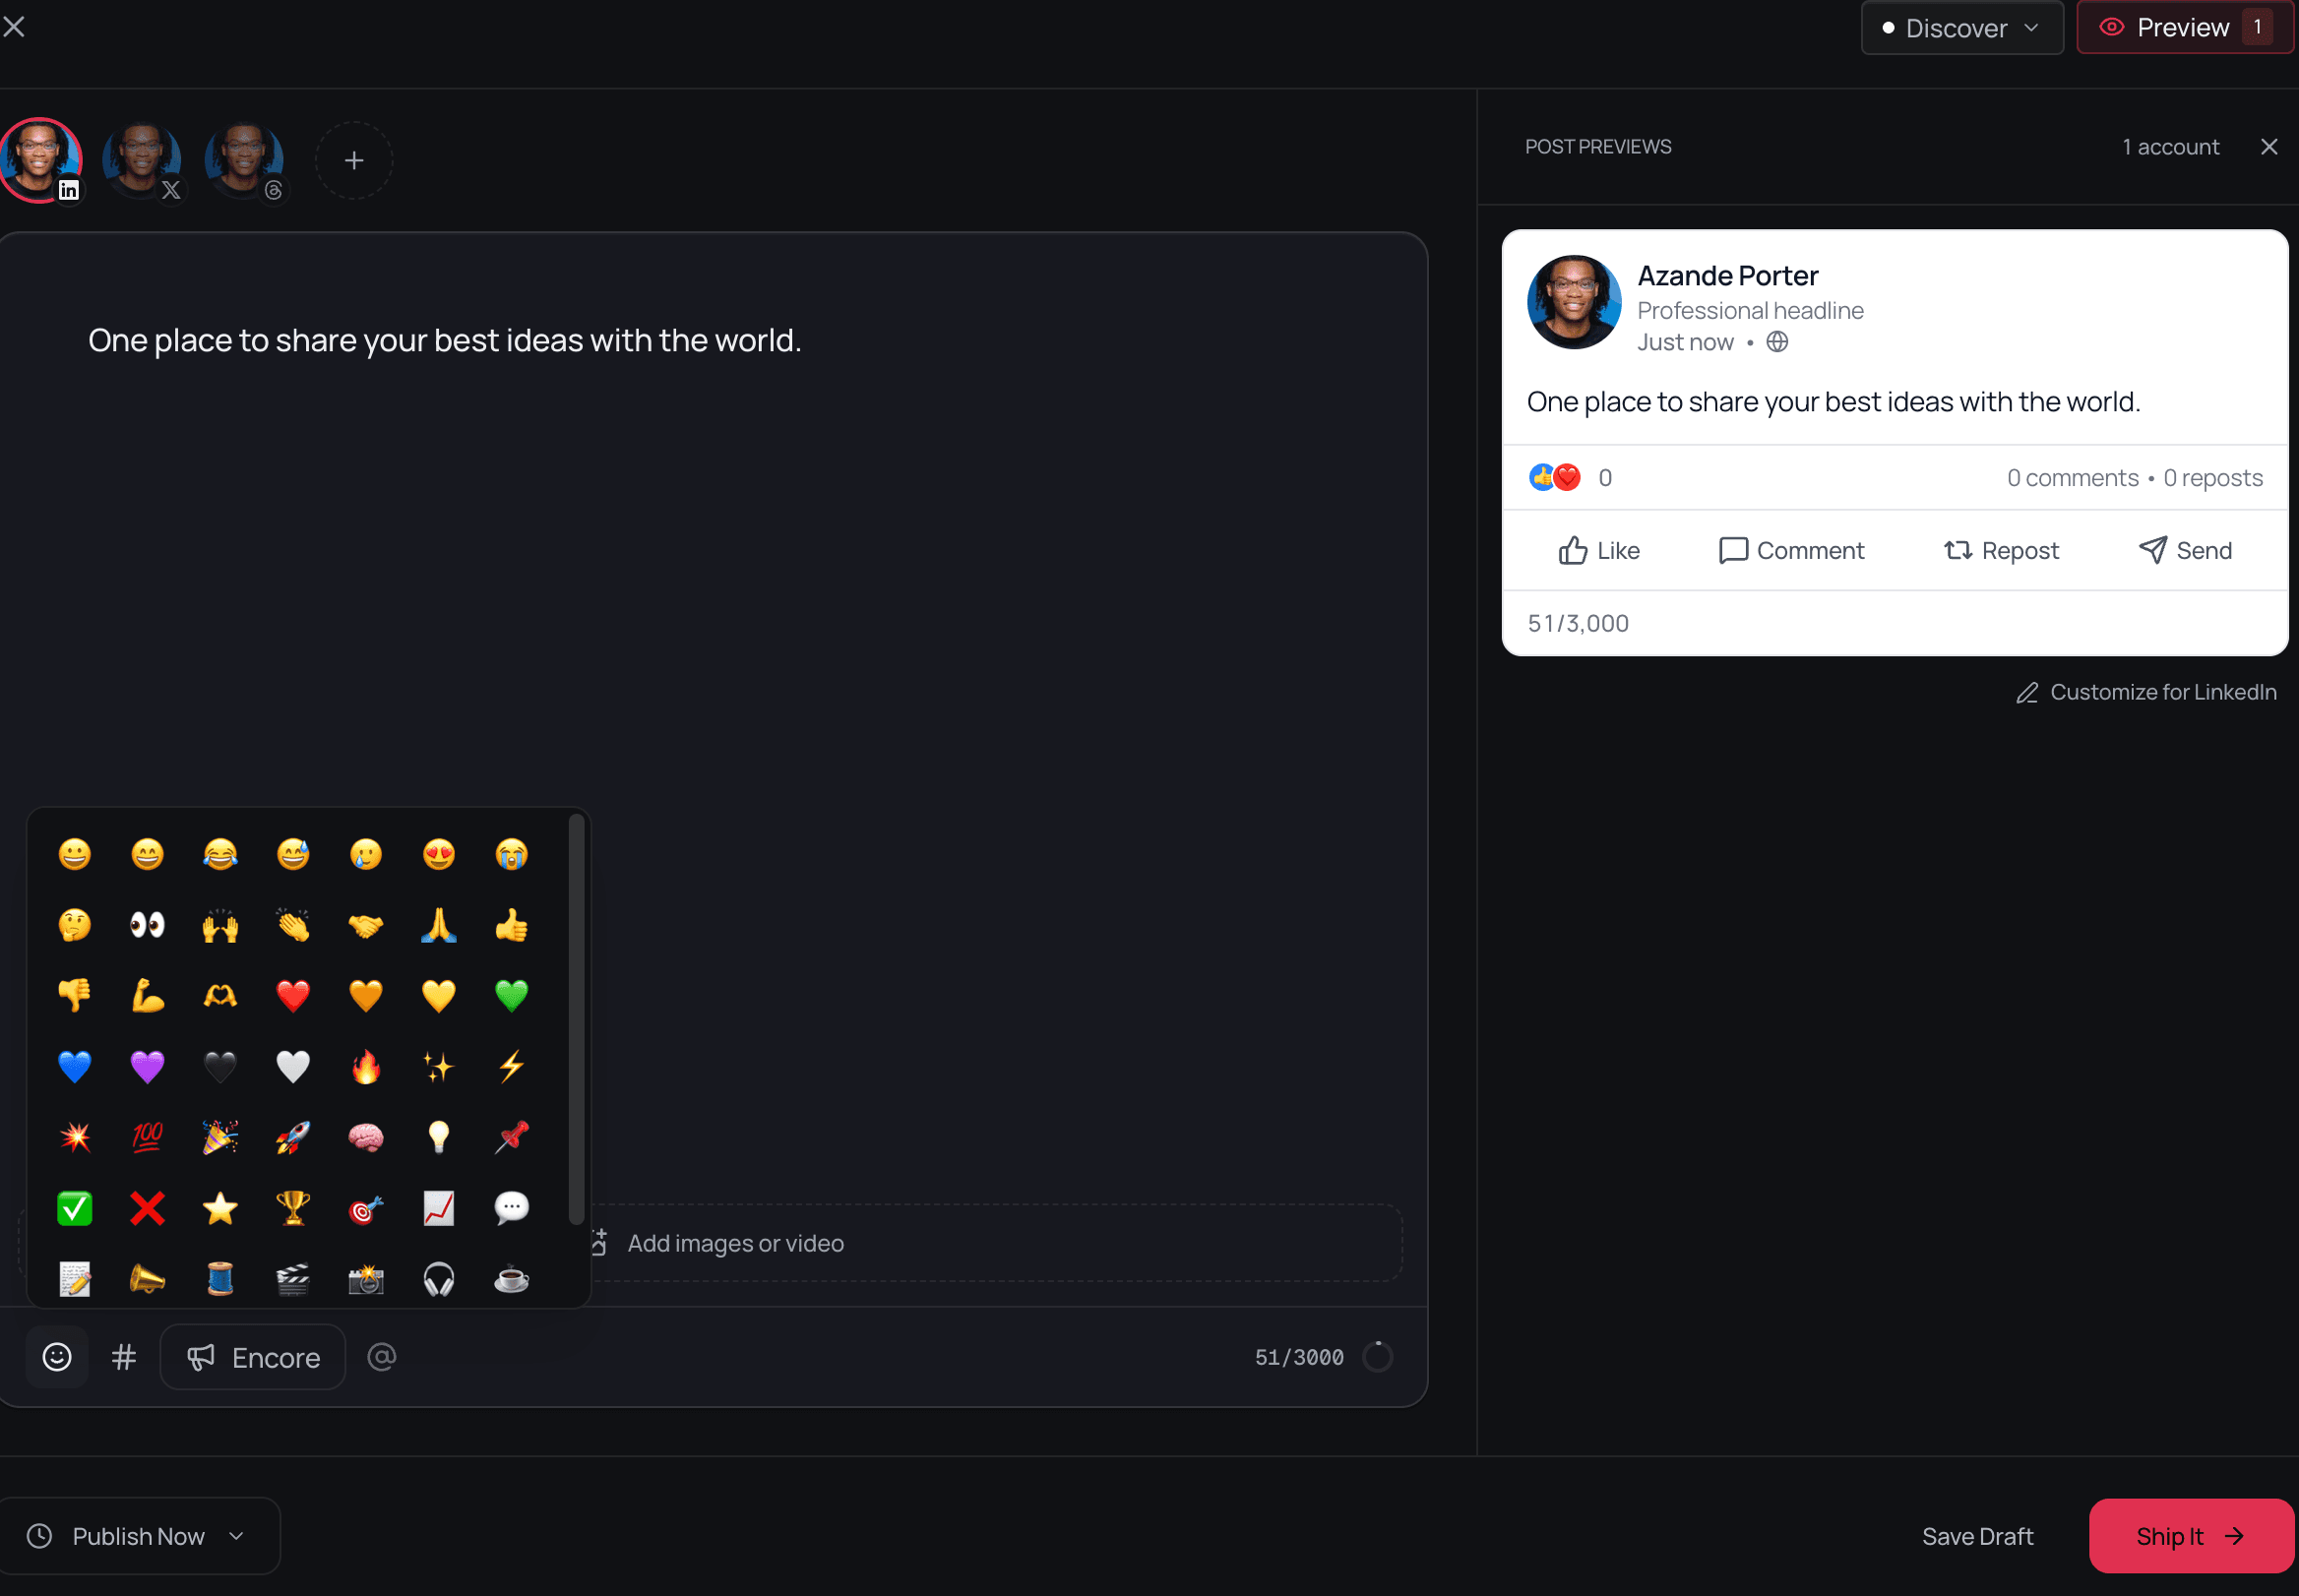Click Like in the post preview
Screen dimensions: 2299x1596
click(x=1599, y=550)
